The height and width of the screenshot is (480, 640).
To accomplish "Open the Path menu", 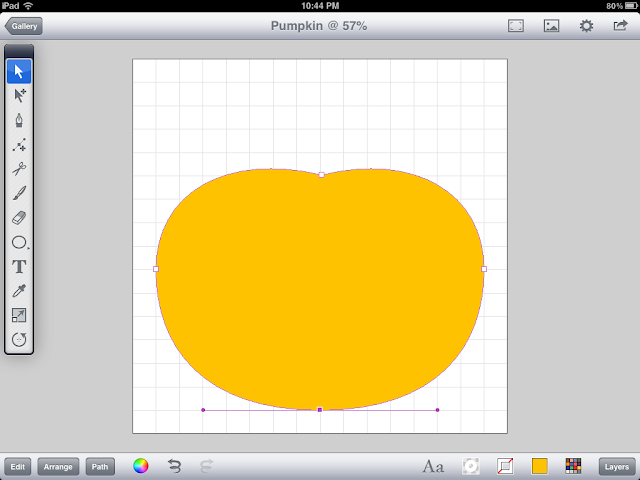I will tap(100, 467).
